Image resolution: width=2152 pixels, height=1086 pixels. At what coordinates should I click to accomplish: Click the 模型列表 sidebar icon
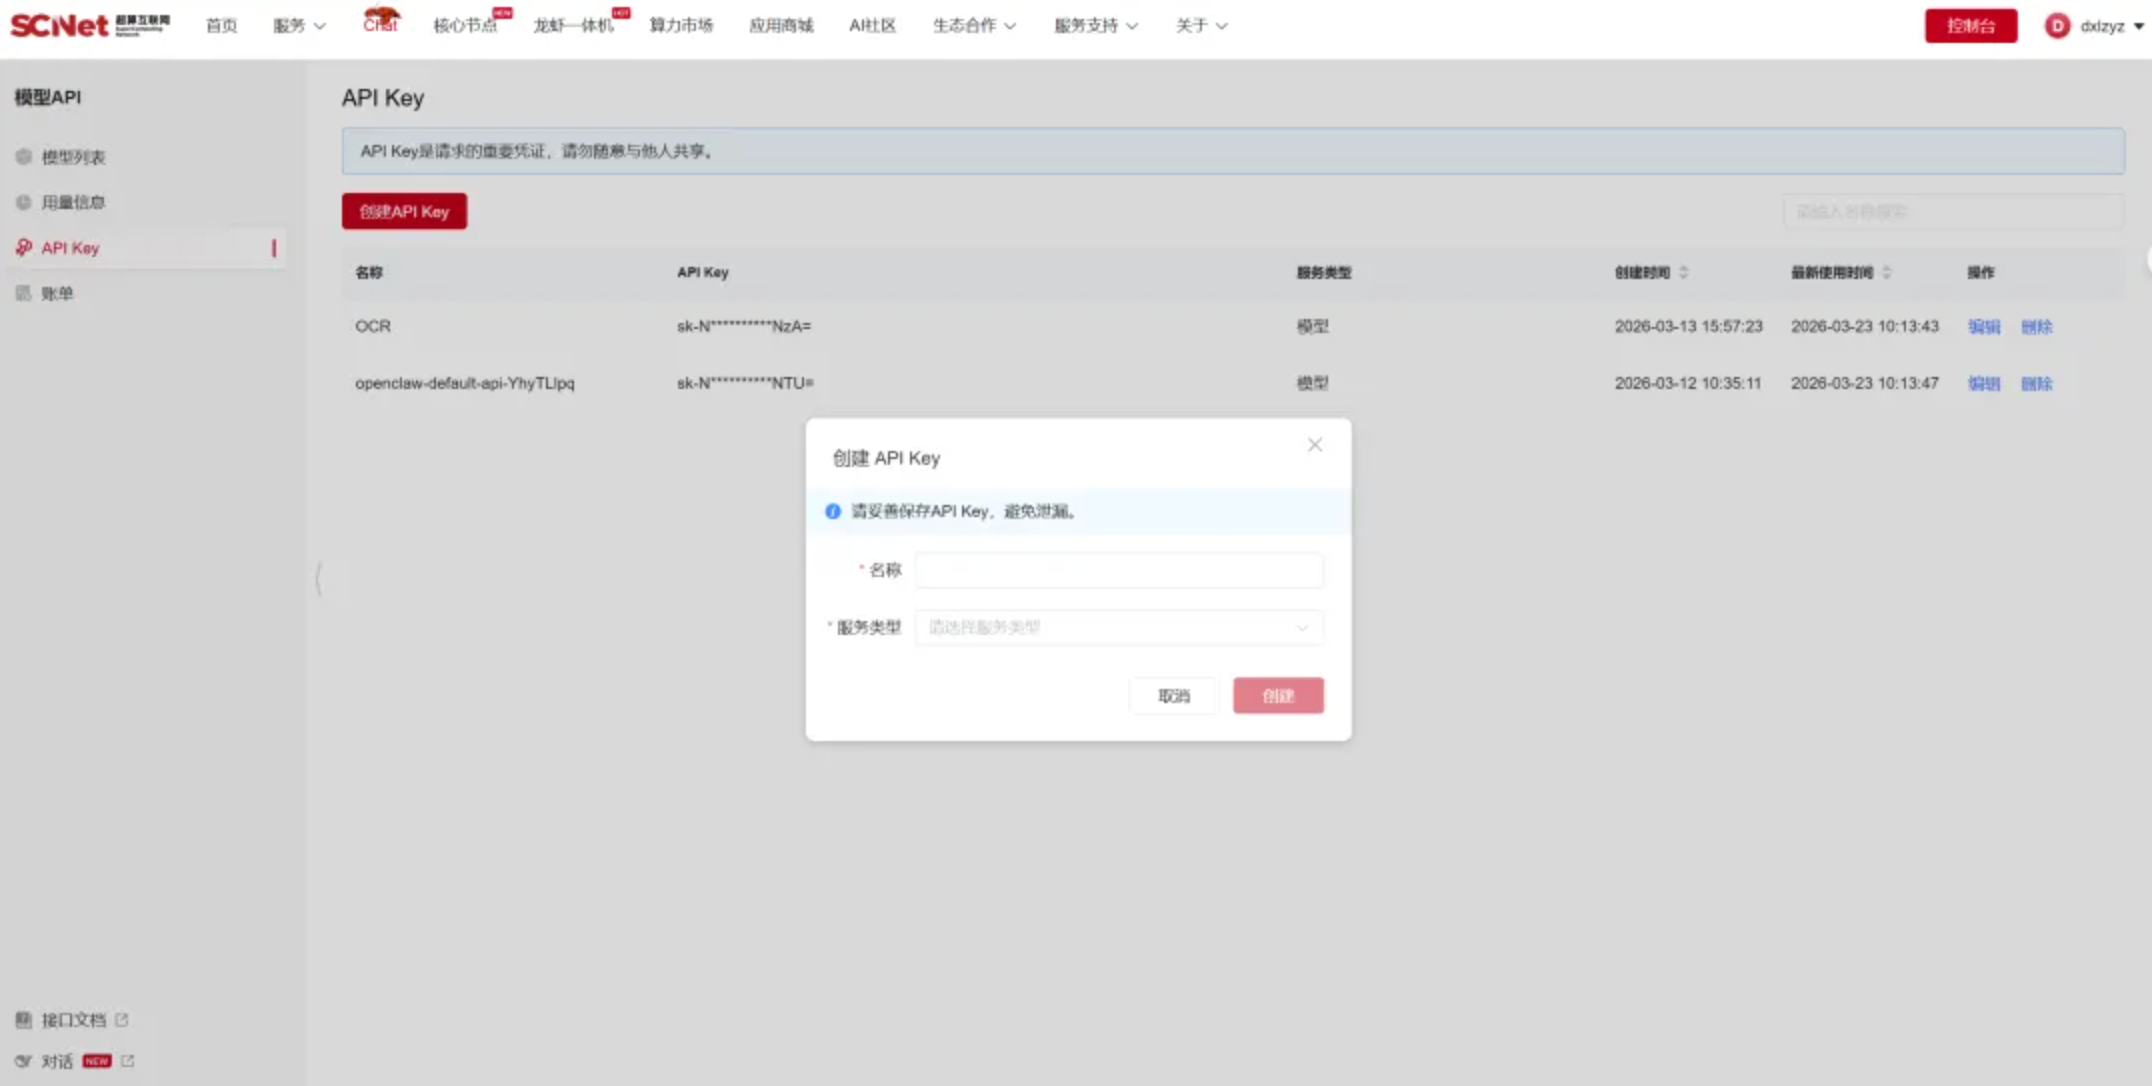24,157
